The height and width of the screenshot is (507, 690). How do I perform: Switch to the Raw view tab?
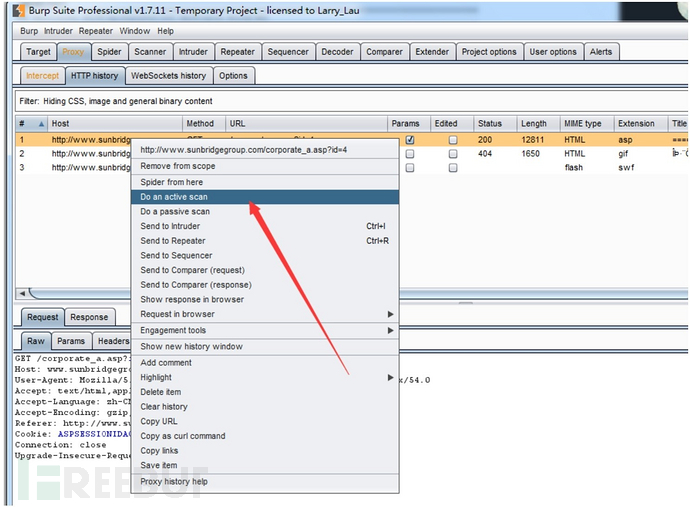(x=36, y=341)
